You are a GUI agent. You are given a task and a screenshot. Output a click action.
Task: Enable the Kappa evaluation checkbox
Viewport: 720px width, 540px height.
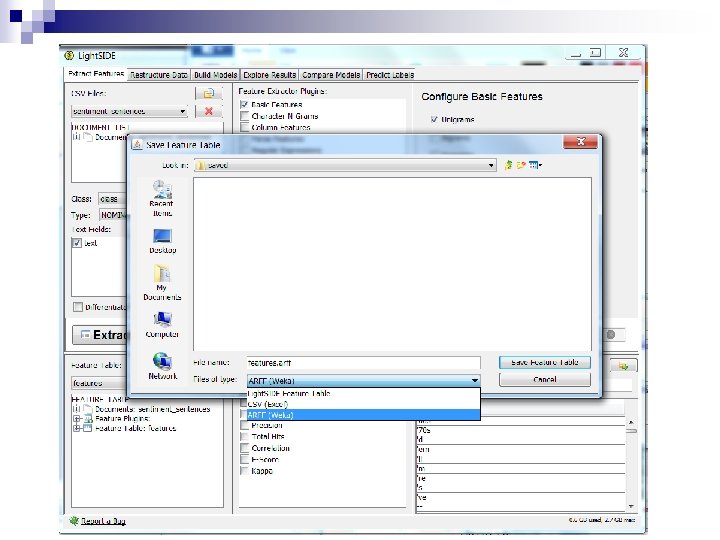pyautogui.click(x=245, y=471)
